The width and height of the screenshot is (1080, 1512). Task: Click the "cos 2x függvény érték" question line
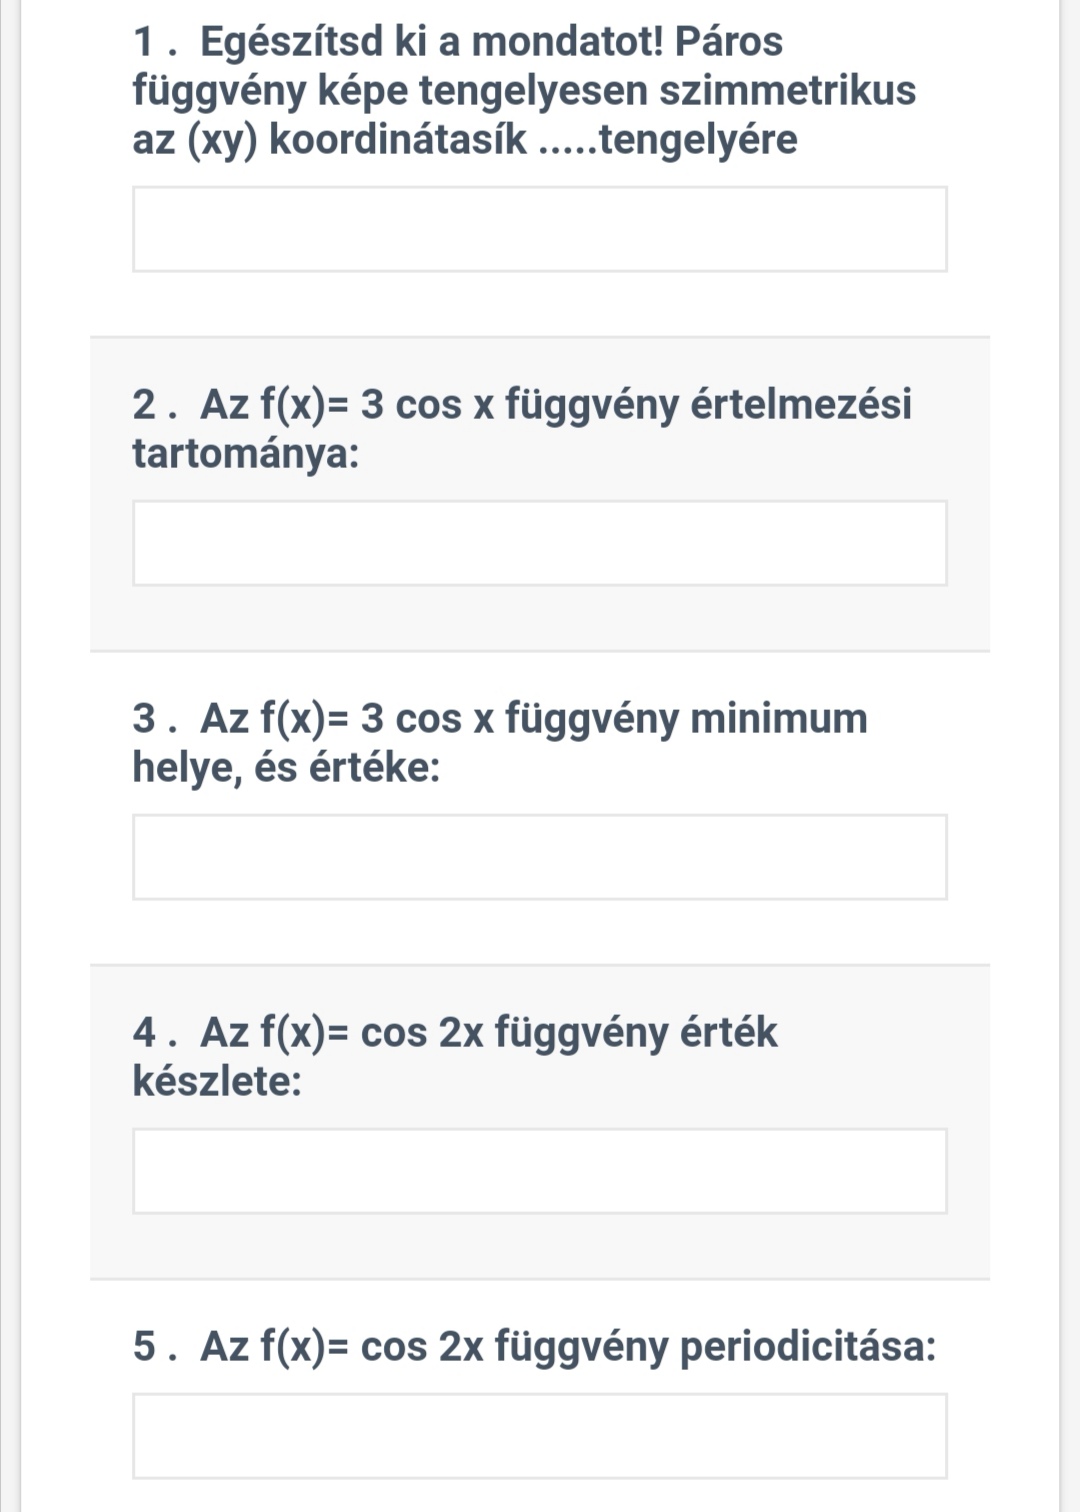click(x=568, y=1033)
